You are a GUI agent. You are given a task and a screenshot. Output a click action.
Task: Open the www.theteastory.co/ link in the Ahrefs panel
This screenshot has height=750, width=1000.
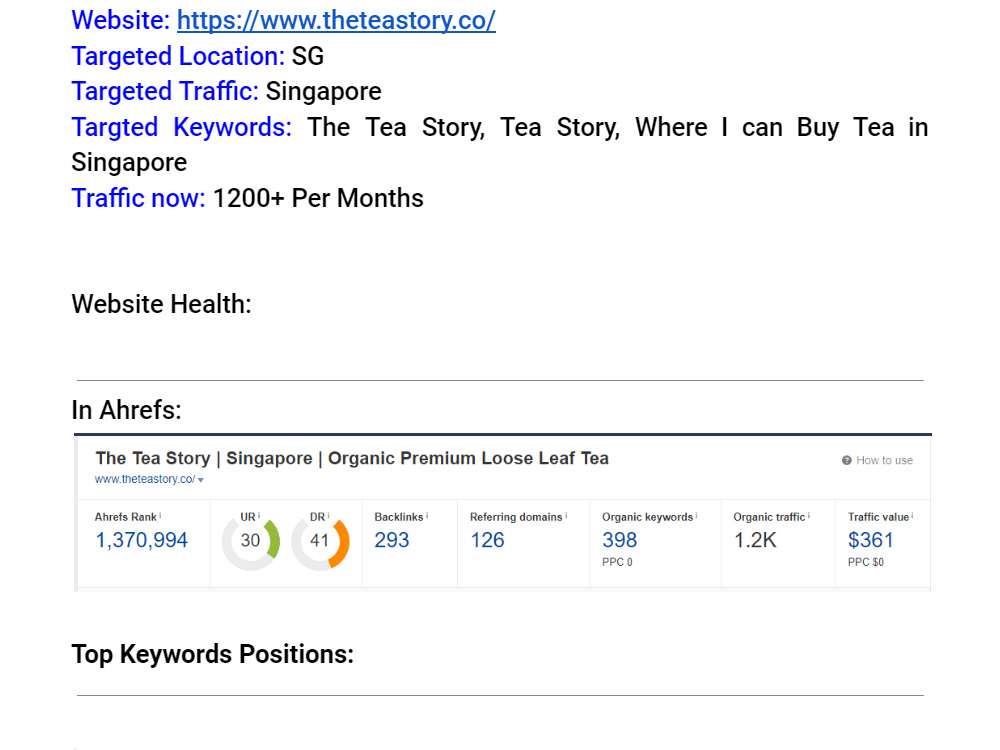(x=145, y=480)
